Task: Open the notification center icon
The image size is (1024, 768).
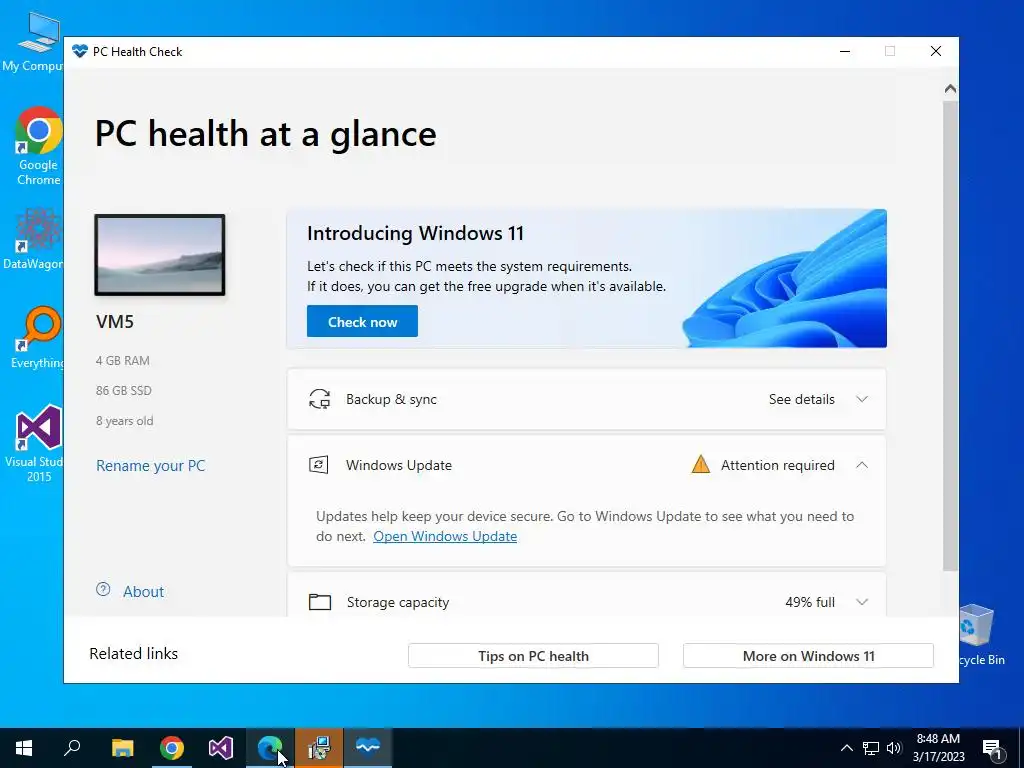Action: (x=992, y=748)
